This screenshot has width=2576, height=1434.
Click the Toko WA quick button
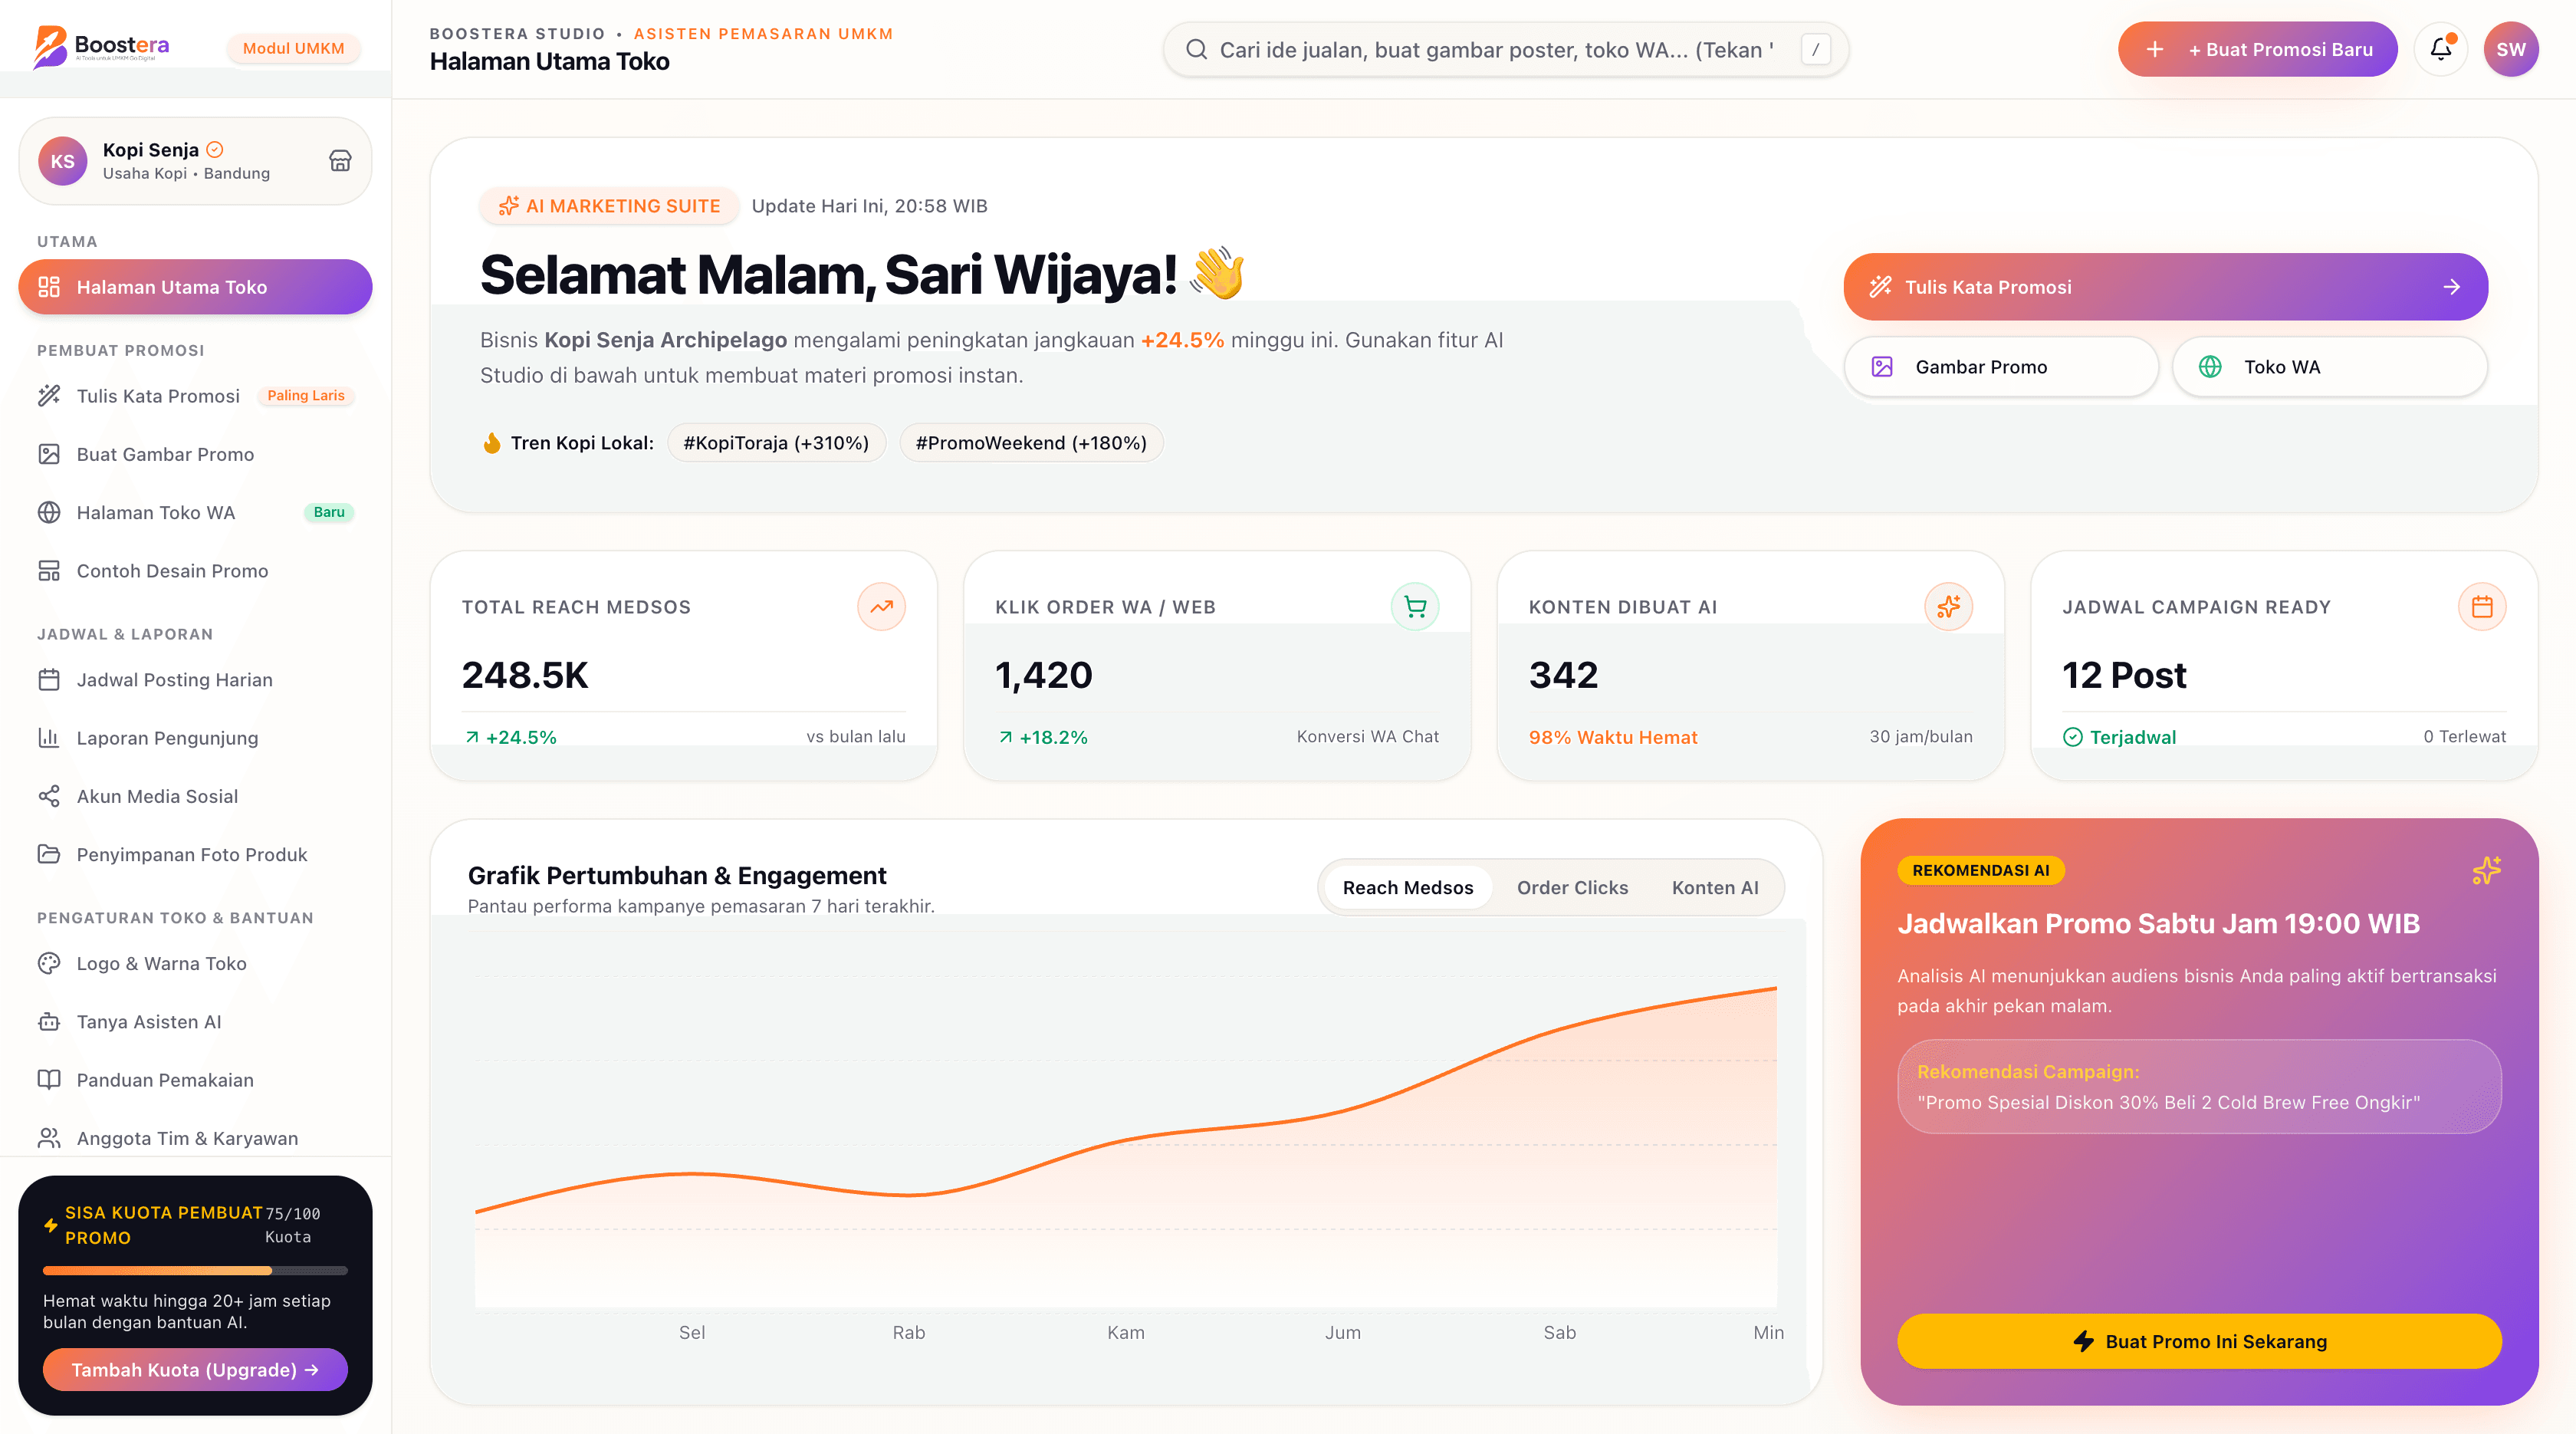2329,367
